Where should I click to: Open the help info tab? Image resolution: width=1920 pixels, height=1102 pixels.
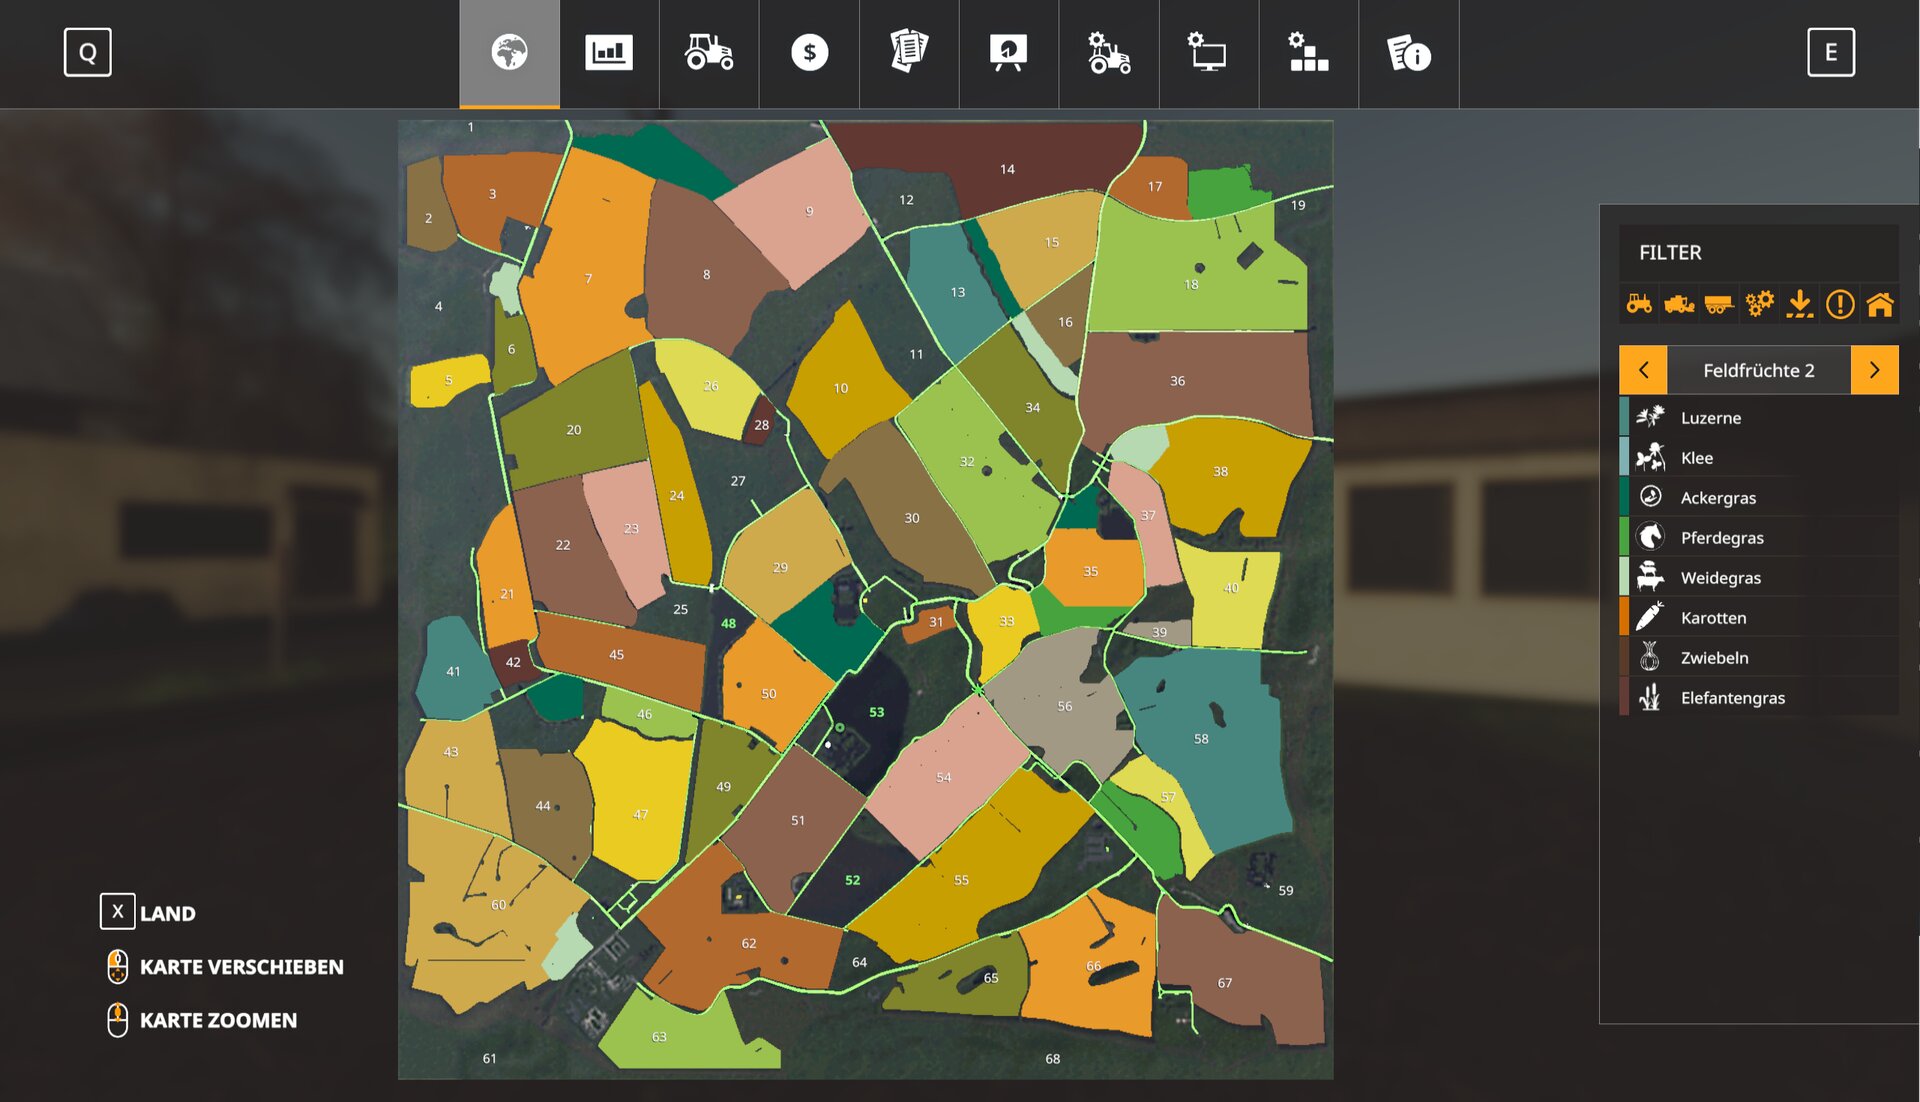click(1408, 53)
